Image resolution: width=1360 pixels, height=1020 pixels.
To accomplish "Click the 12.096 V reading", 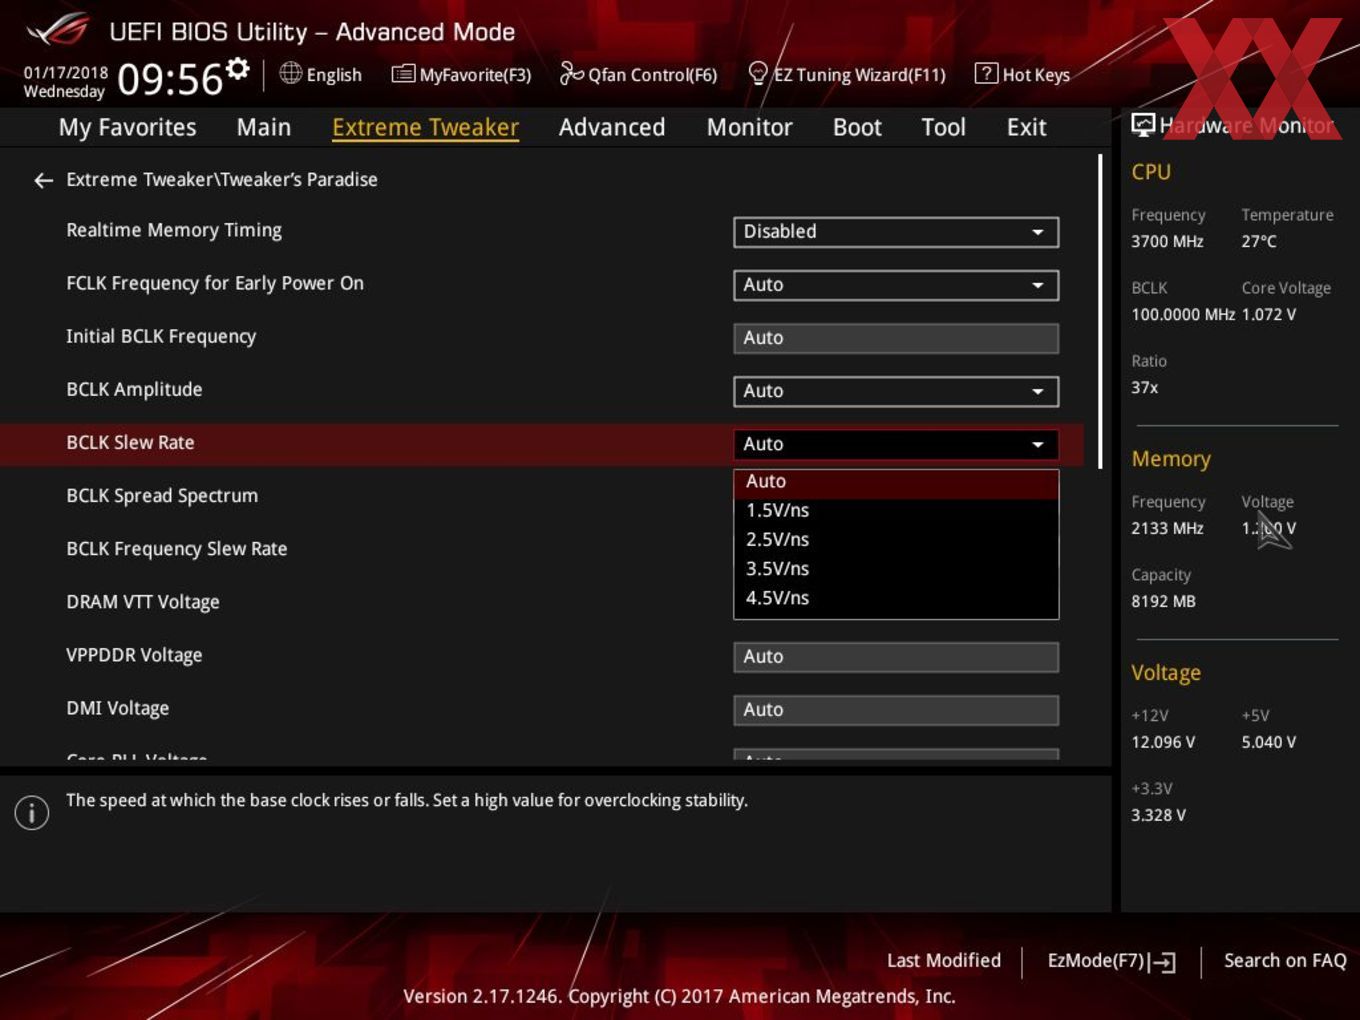I will click(x=1163, y=742).
